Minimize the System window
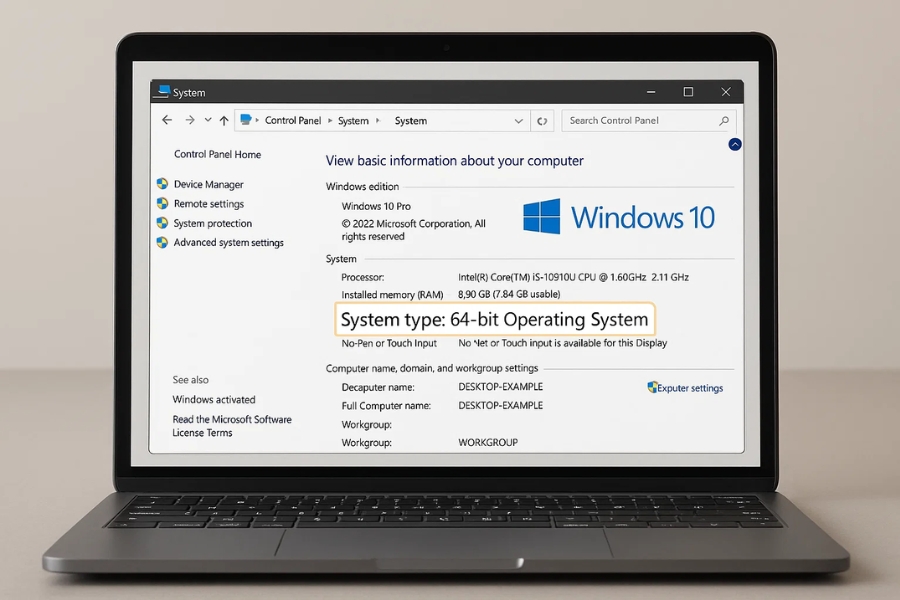The height and width of the screenshot is (600, 900). (x=651, y=92)
